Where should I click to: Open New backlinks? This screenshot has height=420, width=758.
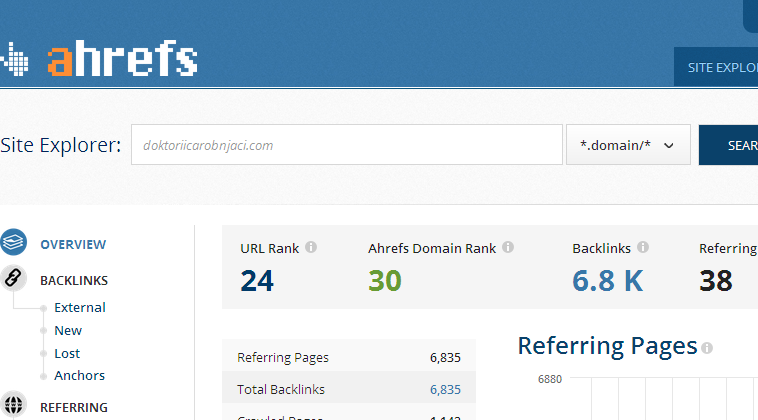(x=68, y=331)
